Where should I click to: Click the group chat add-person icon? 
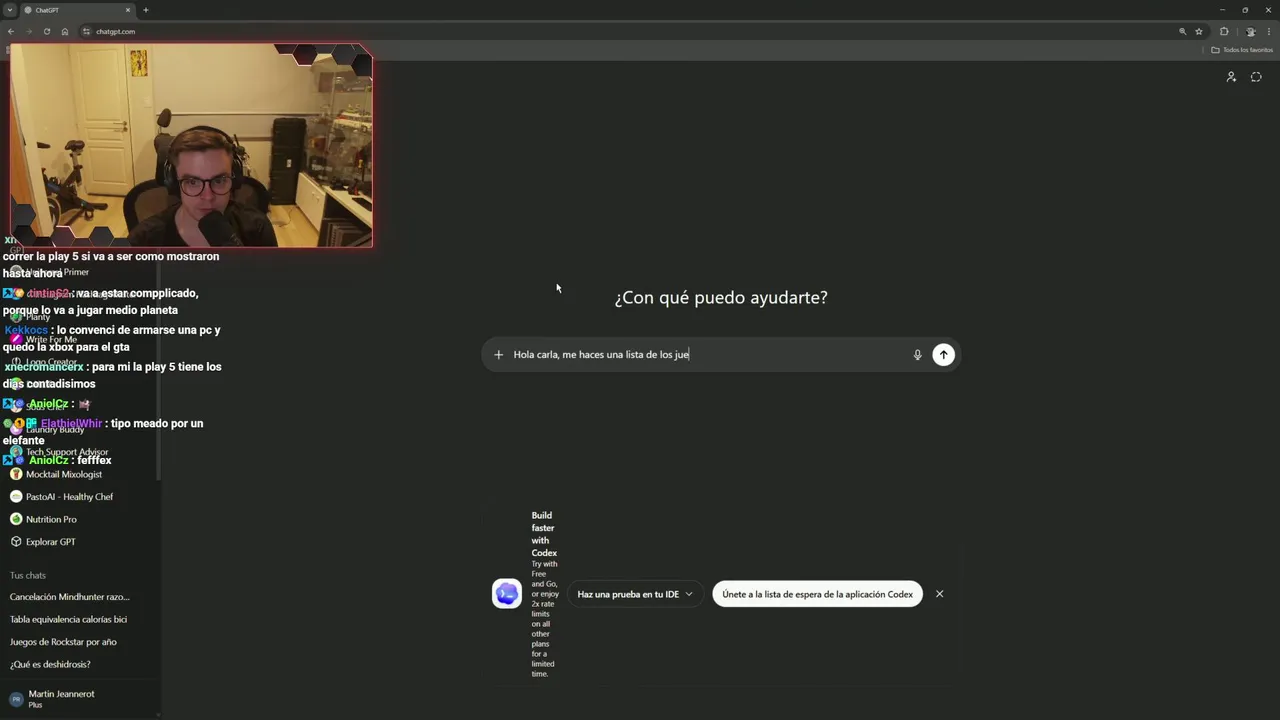1231,77
